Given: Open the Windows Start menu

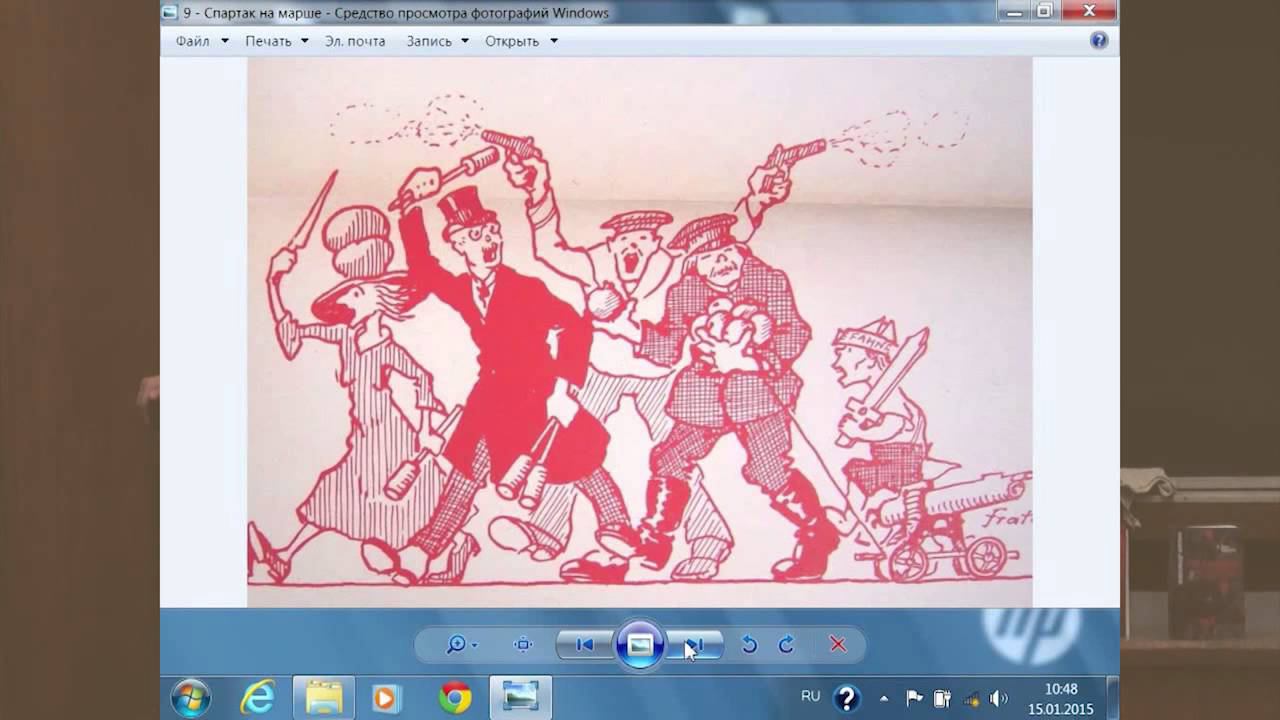Looking at the screenshot, I should pos(190,697).
